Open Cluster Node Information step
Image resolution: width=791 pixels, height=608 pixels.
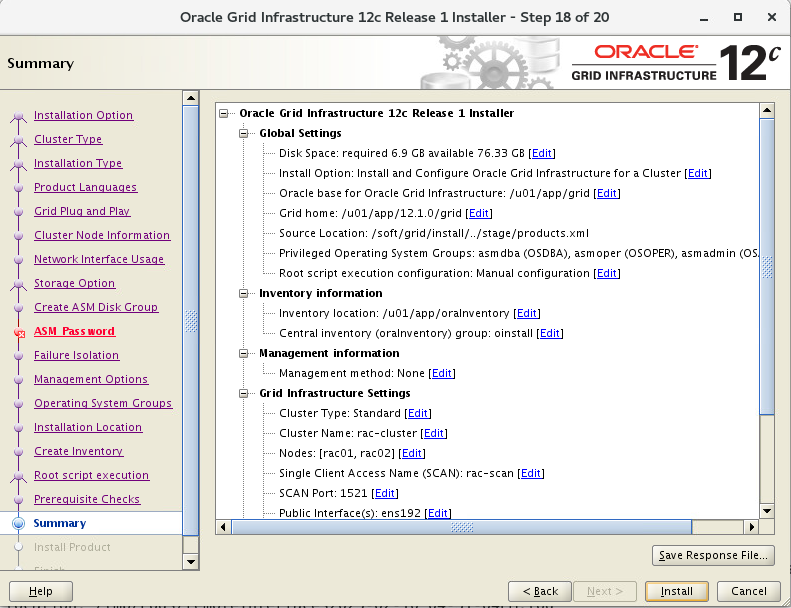102,235
